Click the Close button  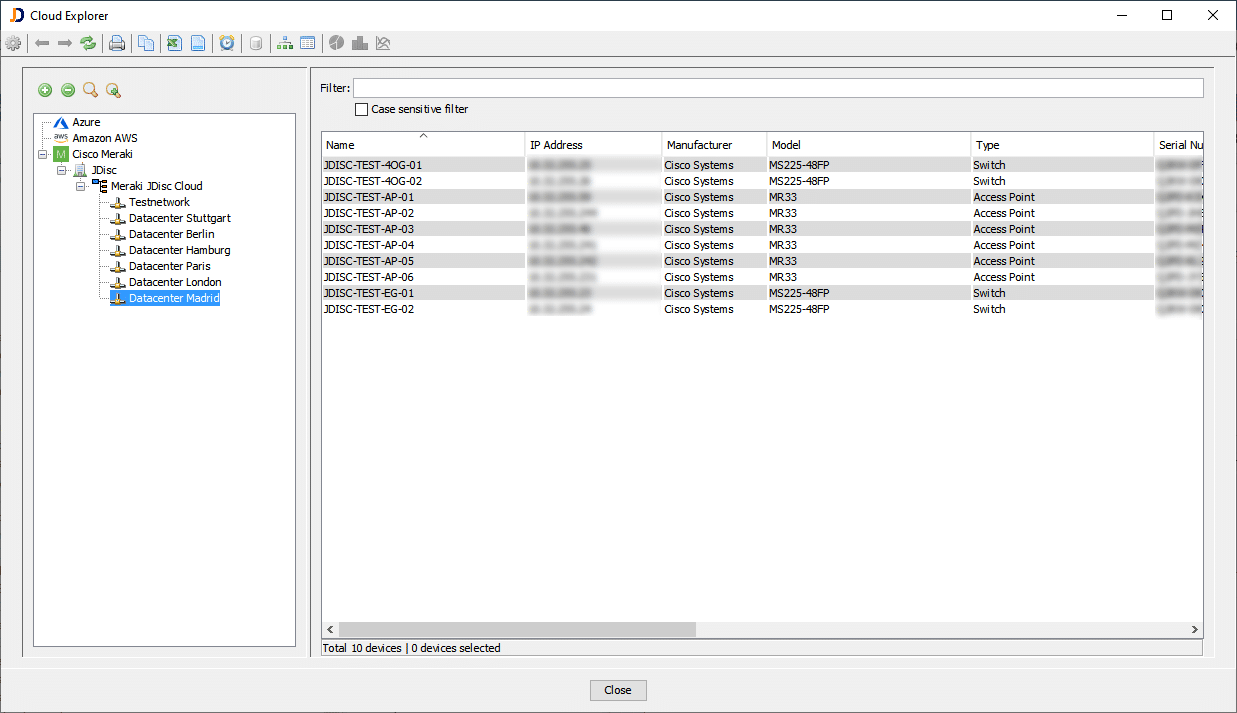[617, 690]
